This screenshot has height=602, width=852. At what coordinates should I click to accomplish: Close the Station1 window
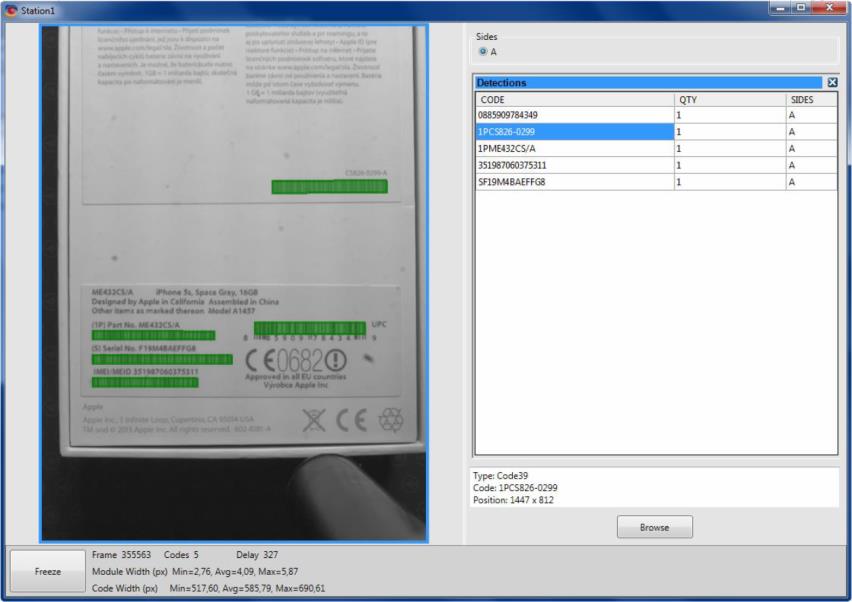tap(829, 8)
